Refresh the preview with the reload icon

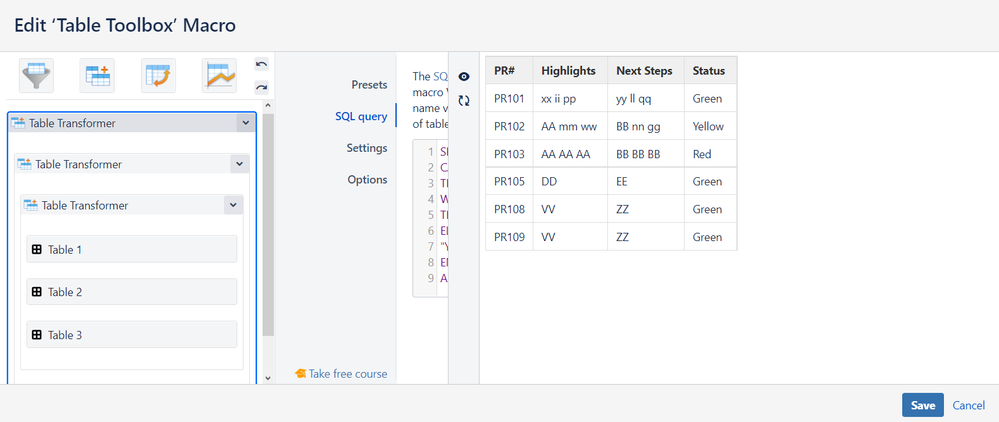[x=464, y=101]
